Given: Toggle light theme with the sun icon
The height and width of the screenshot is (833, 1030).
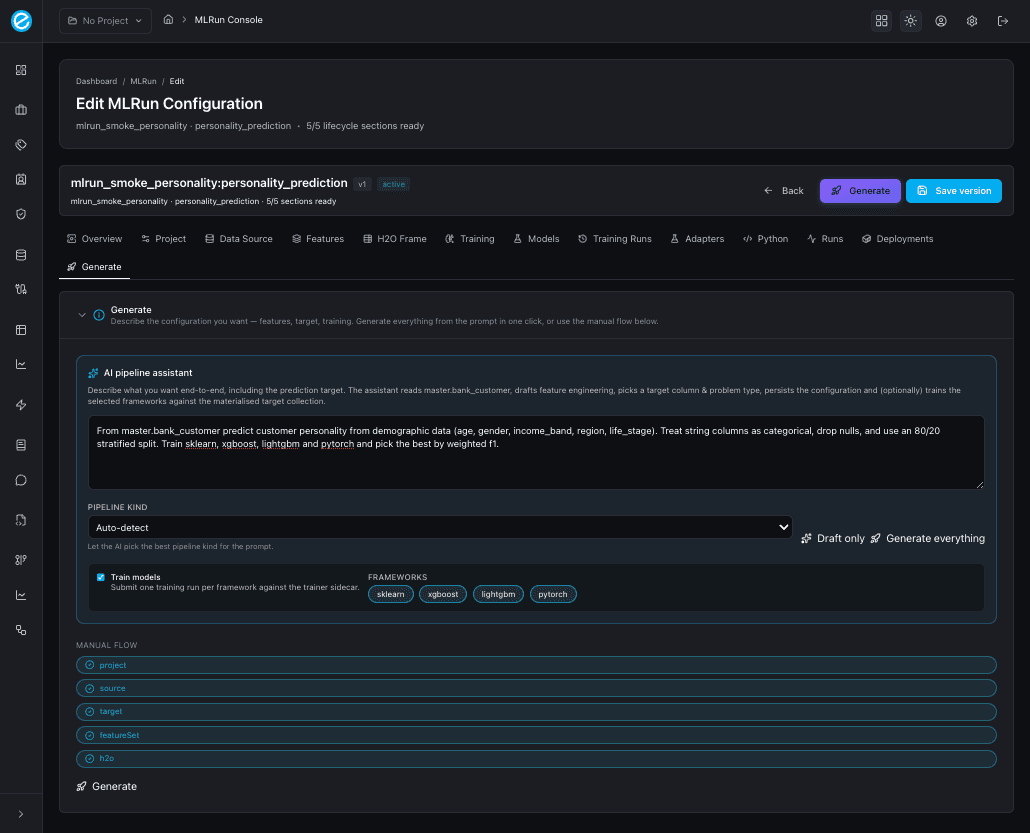Looking at the screenshot, I should pos(910,20).
